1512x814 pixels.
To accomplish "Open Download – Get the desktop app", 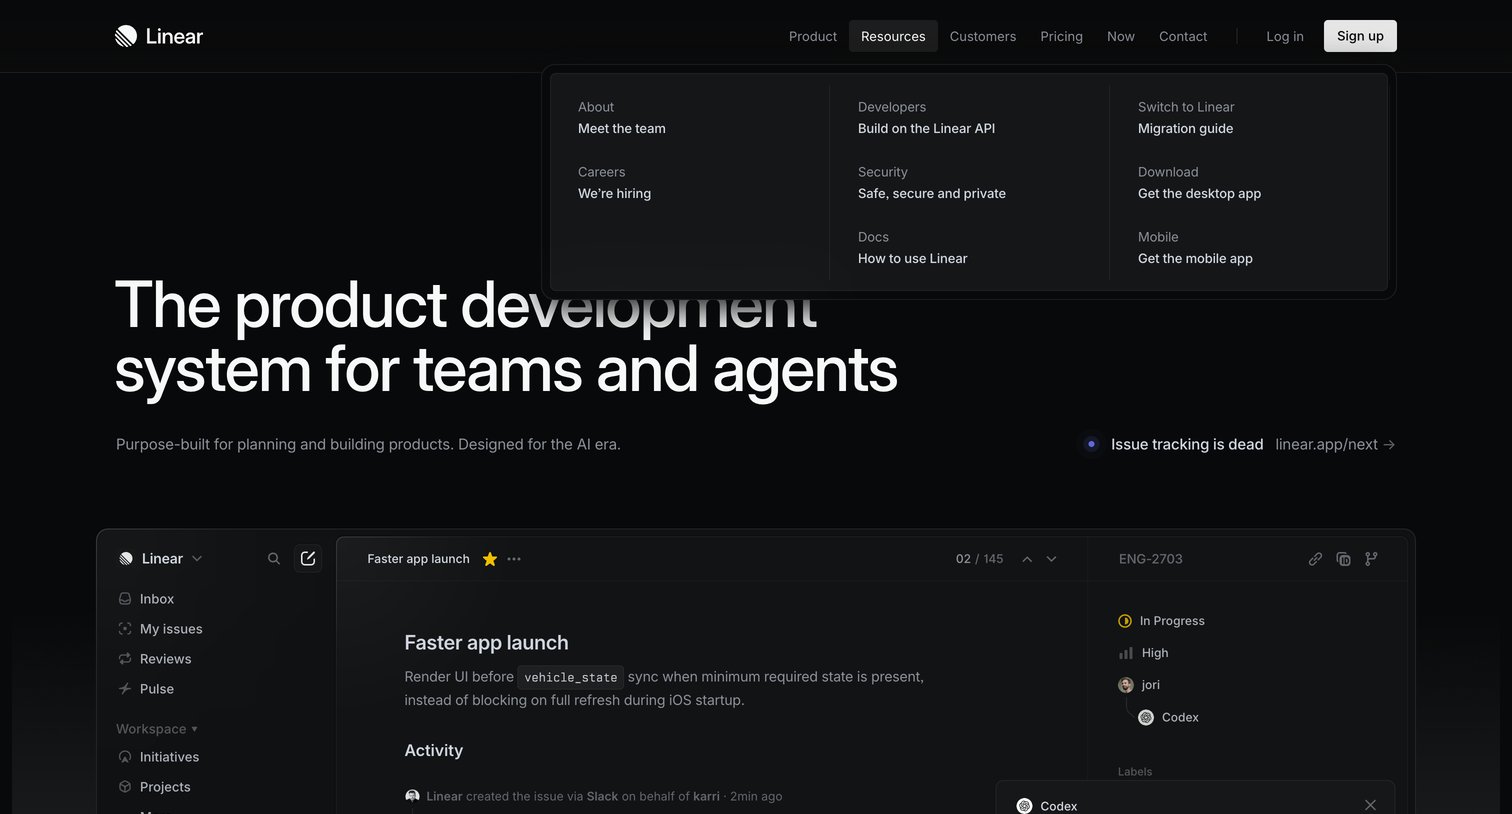I will pos(1199,183).
